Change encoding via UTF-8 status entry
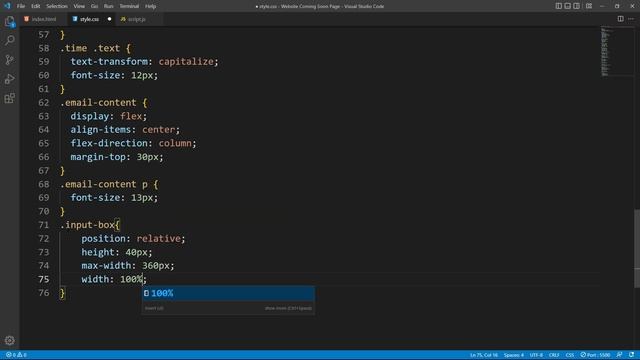Viewport: 640px width, 360px height. [536, 355]
